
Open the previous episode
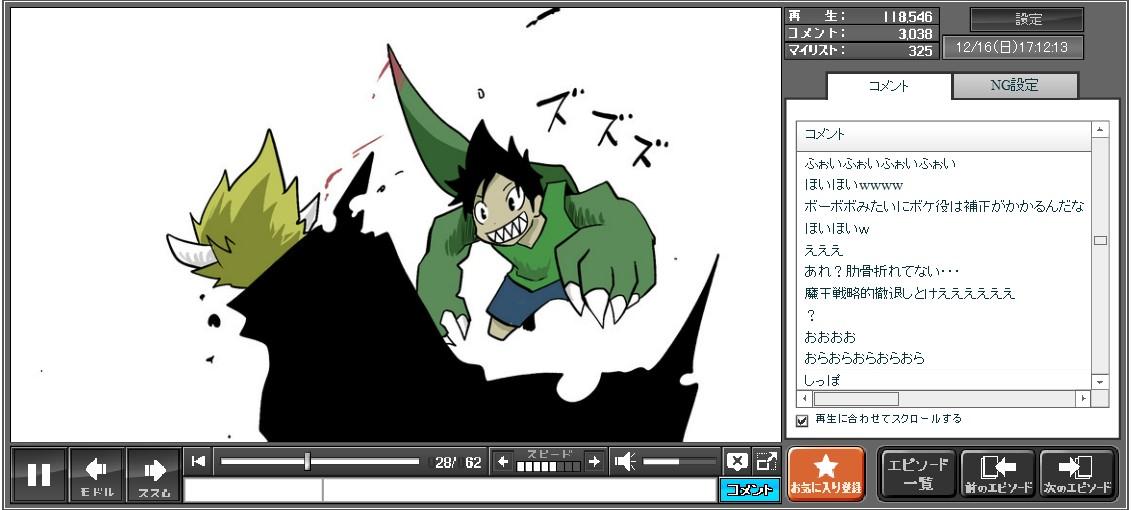click(997, 474)
